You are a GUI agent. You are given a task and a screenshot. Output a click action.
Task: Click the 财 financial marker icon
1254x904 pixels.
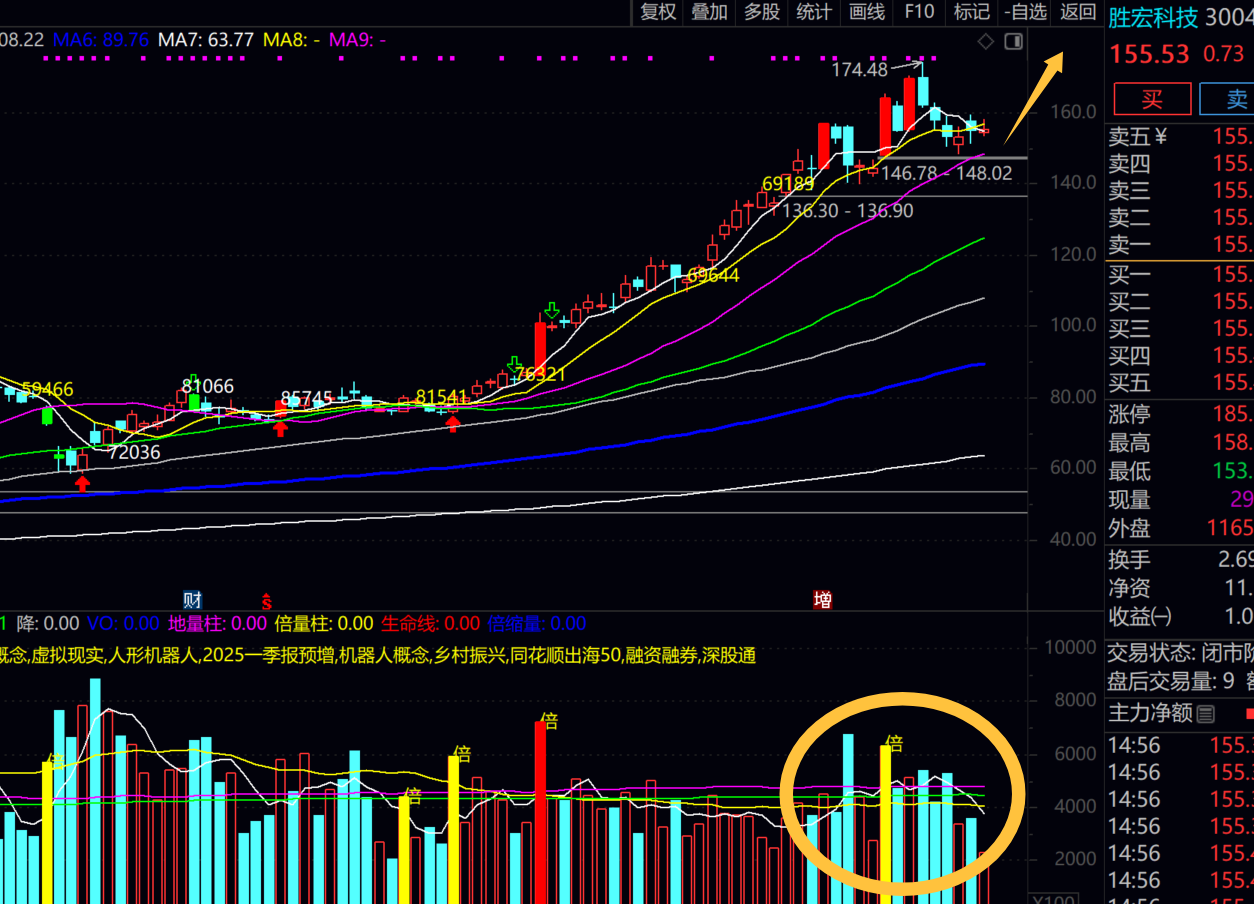[x=192, y=600]
